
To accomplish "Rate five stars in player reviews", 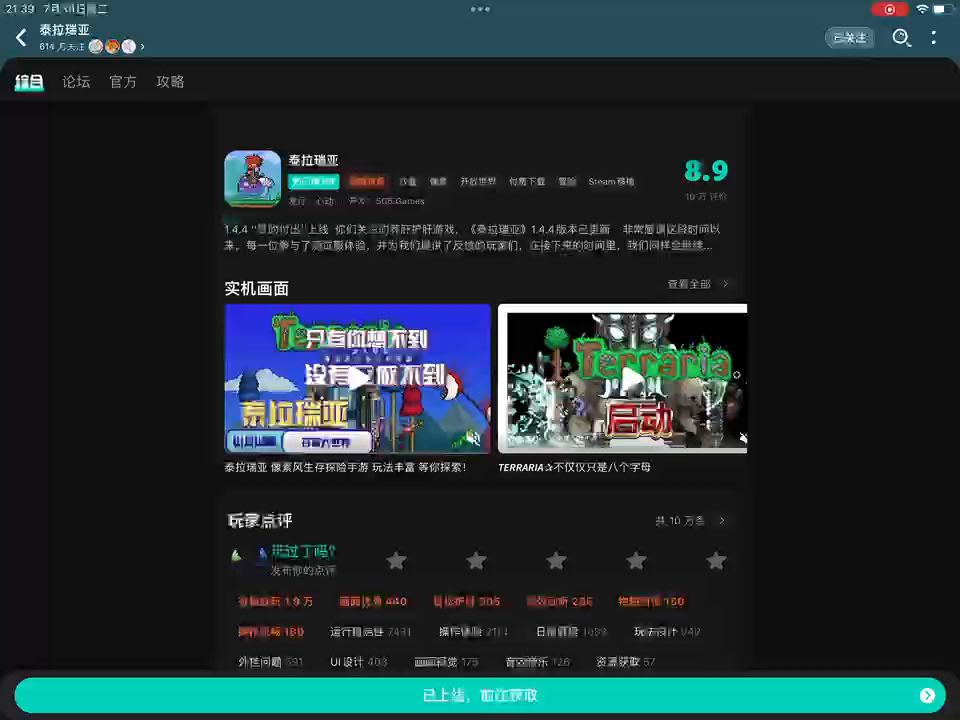I will [716, 560].
